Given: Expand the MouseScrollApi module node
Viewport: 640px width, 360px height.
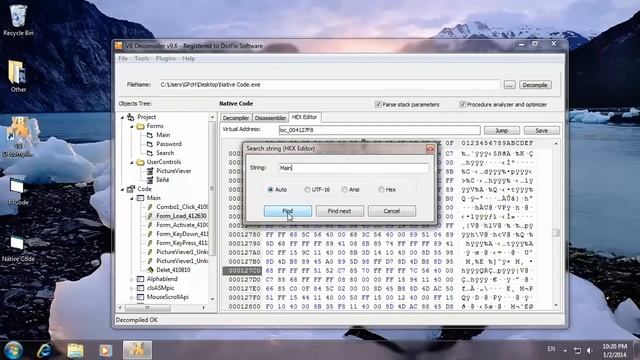Looking at the screenshot, I should click(131, 297).
